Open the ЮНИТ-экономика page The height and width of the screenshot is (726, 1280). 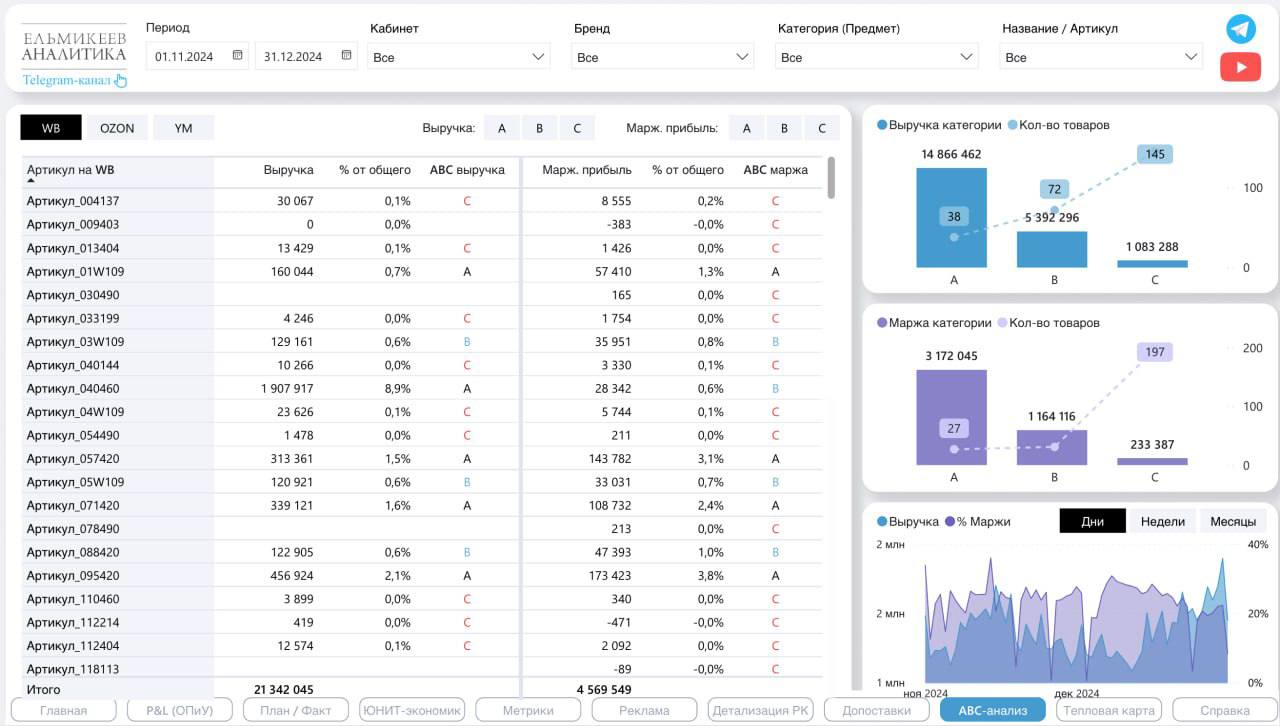point(412,710)
